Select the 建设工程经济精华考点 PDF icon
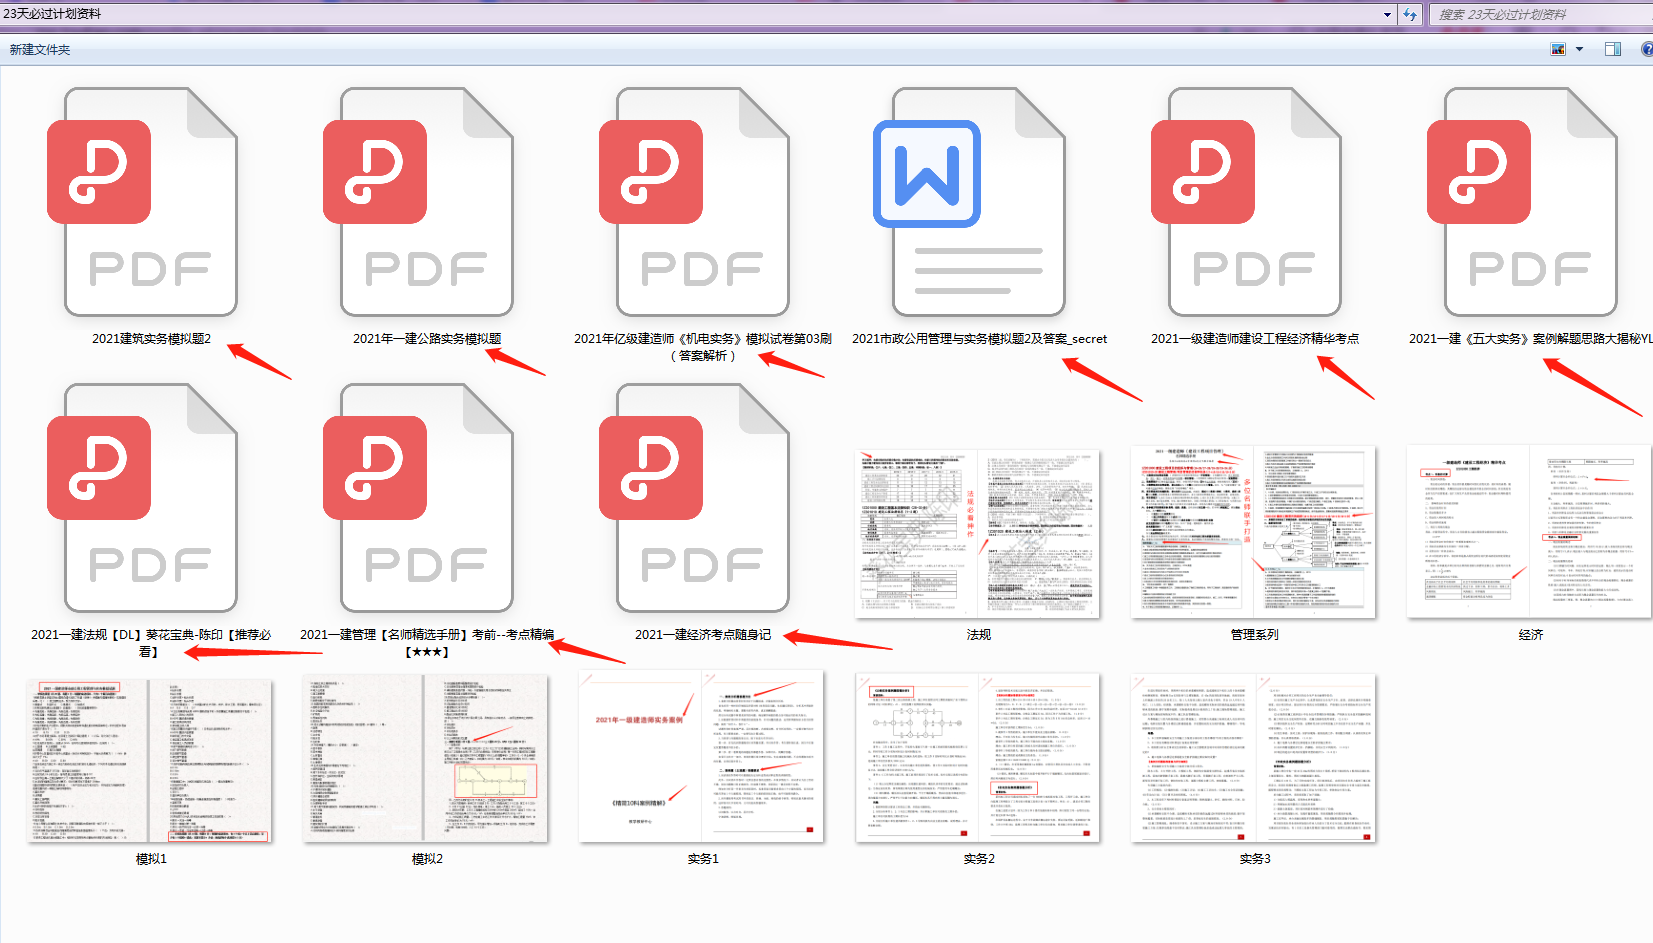 tap(1246, 202)
